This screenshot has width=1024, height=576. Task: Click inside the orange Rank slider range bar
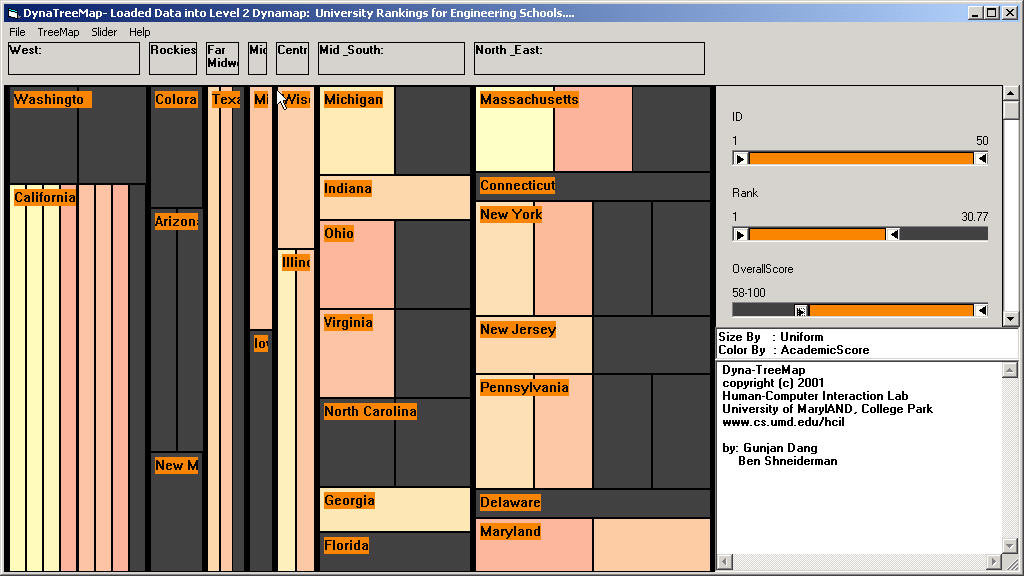[816, 234]
